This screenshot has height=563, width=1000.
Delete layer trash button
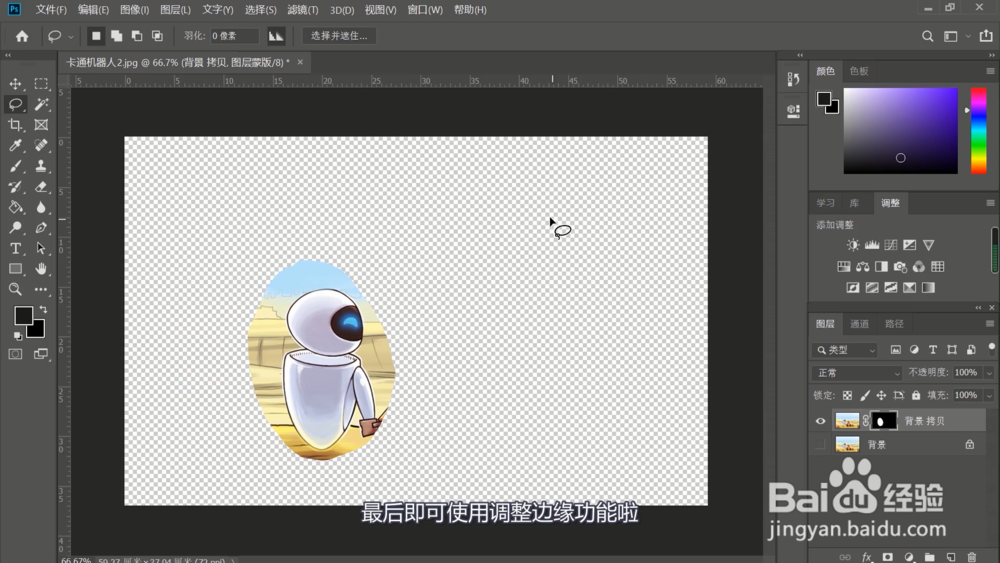click(x=971, y=557)
